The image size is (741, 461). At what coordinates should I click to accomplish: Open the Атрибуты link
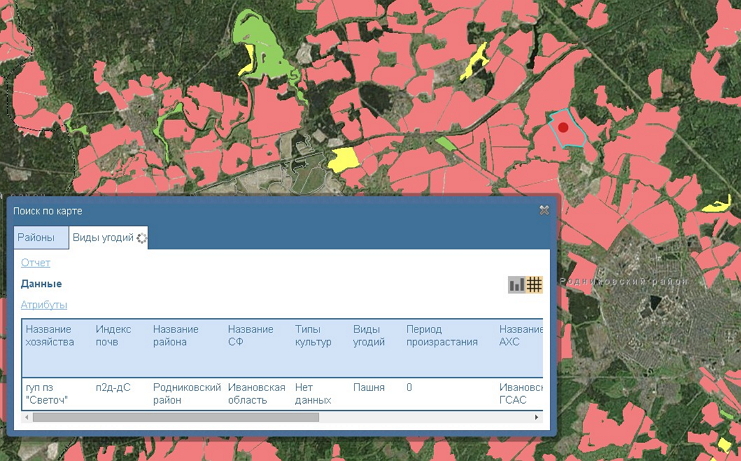point(44,305)
